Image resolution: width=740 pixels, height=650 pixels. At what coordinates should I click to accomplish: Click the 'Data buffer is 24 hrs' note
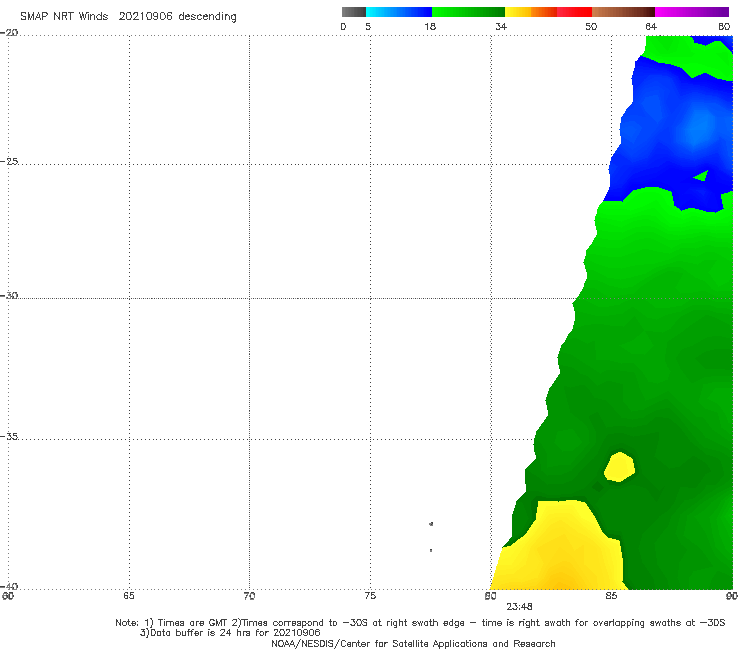[x=230, y=633]
